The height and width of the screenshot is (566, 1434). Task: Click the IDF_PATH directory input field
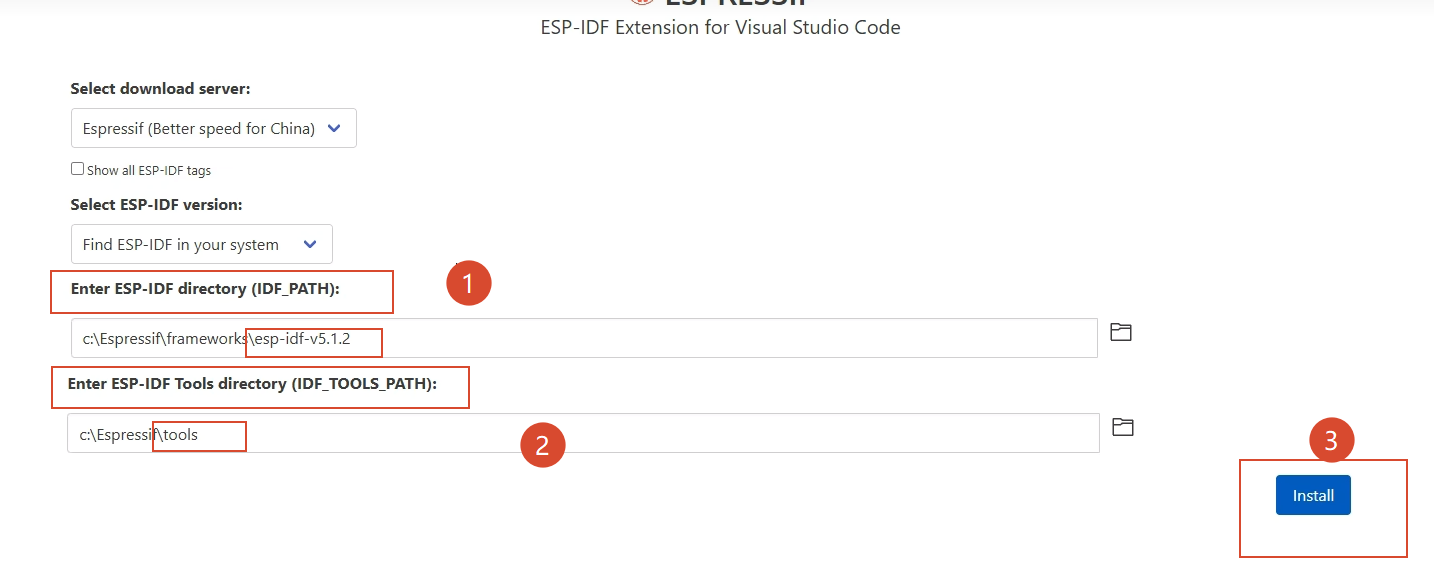[584, 338]
